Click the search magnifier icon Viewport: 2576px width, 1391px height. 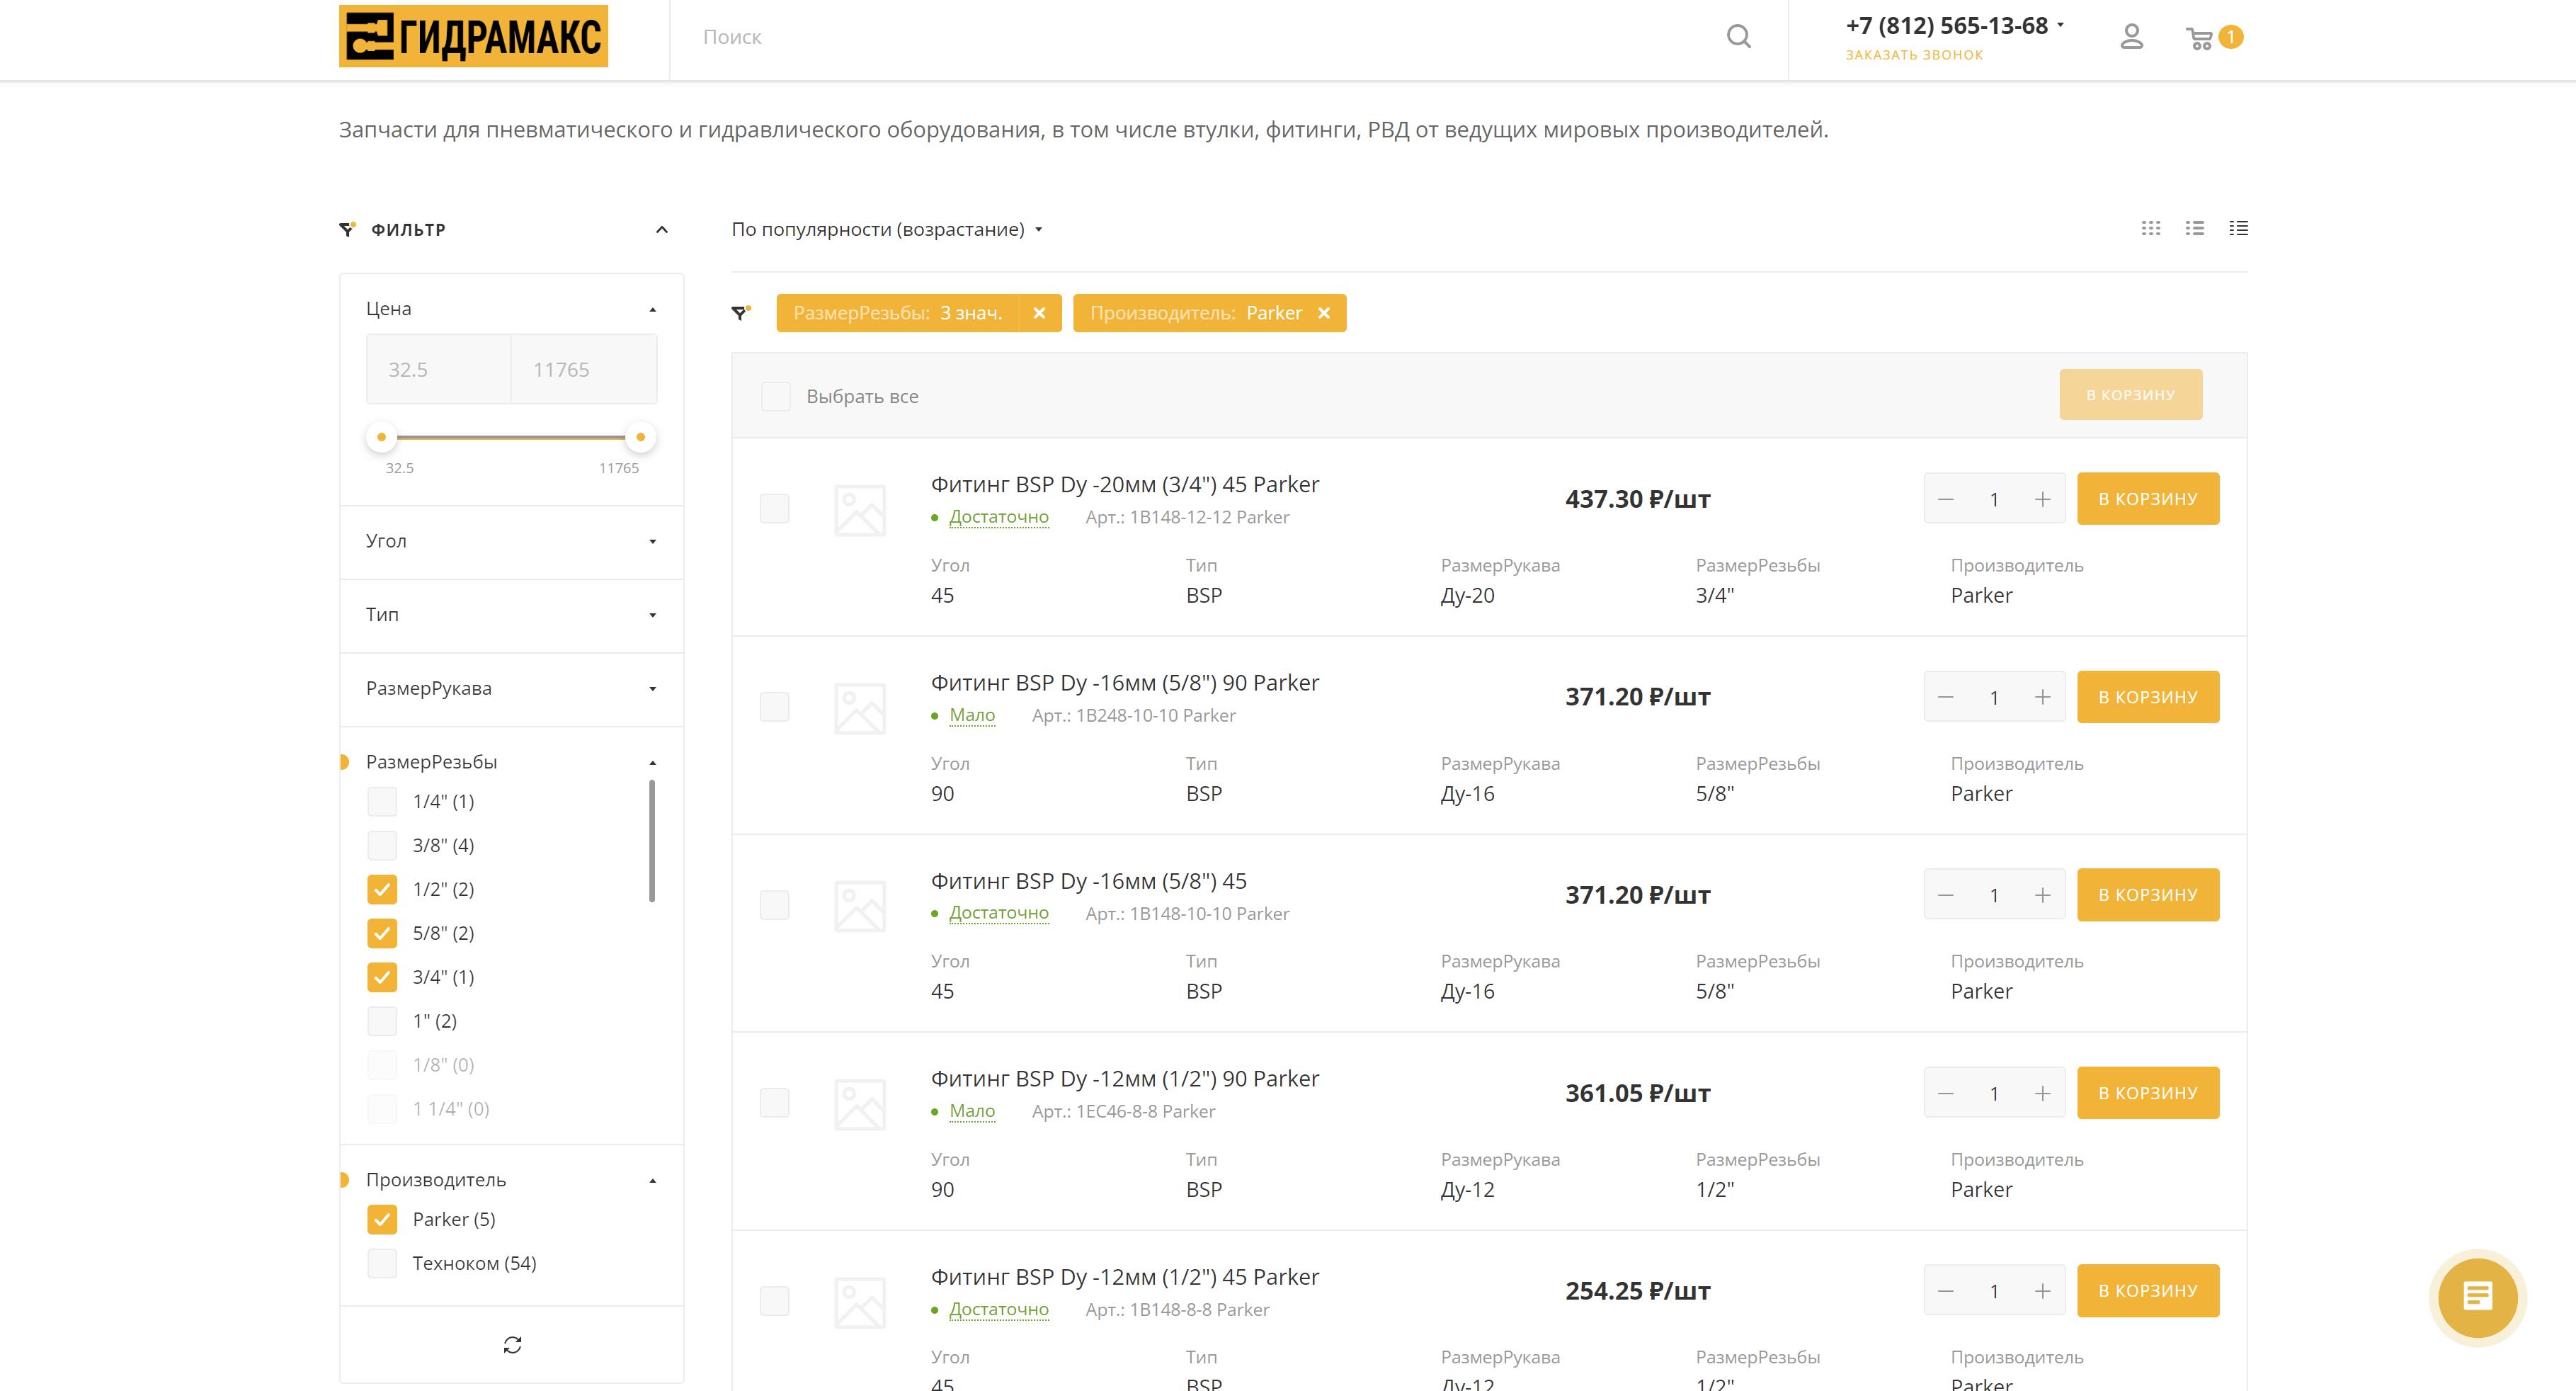coord(1738,37)
